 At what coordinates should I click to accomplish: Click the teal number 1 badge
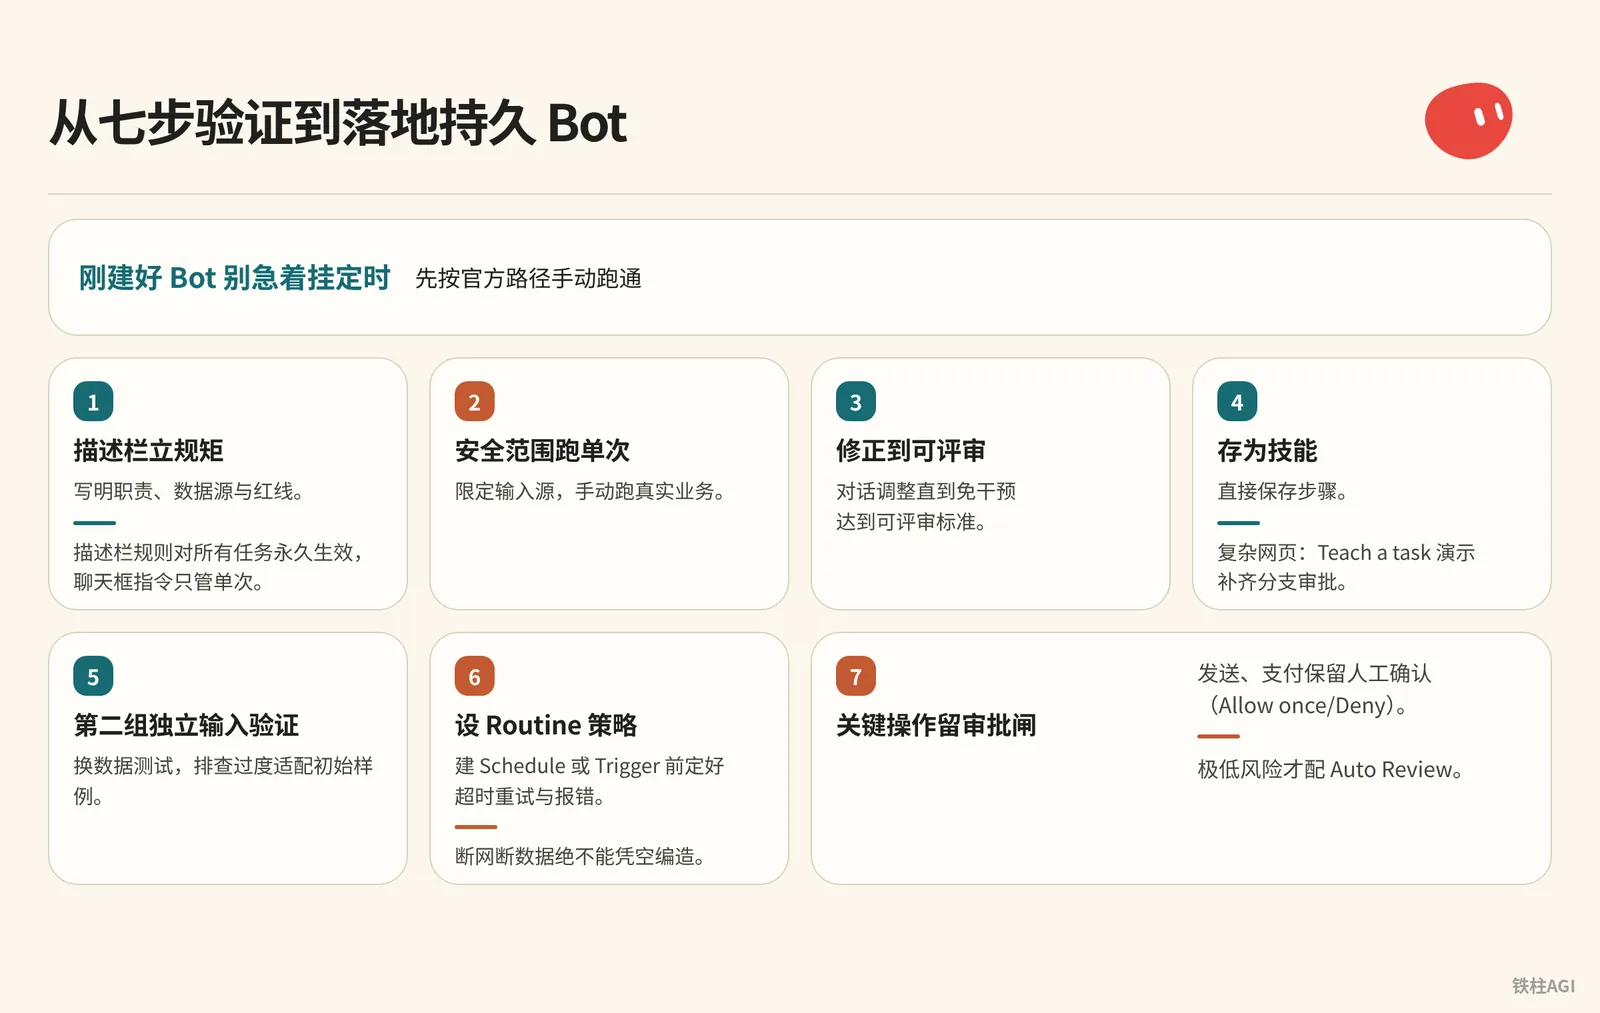pos(93,402)
